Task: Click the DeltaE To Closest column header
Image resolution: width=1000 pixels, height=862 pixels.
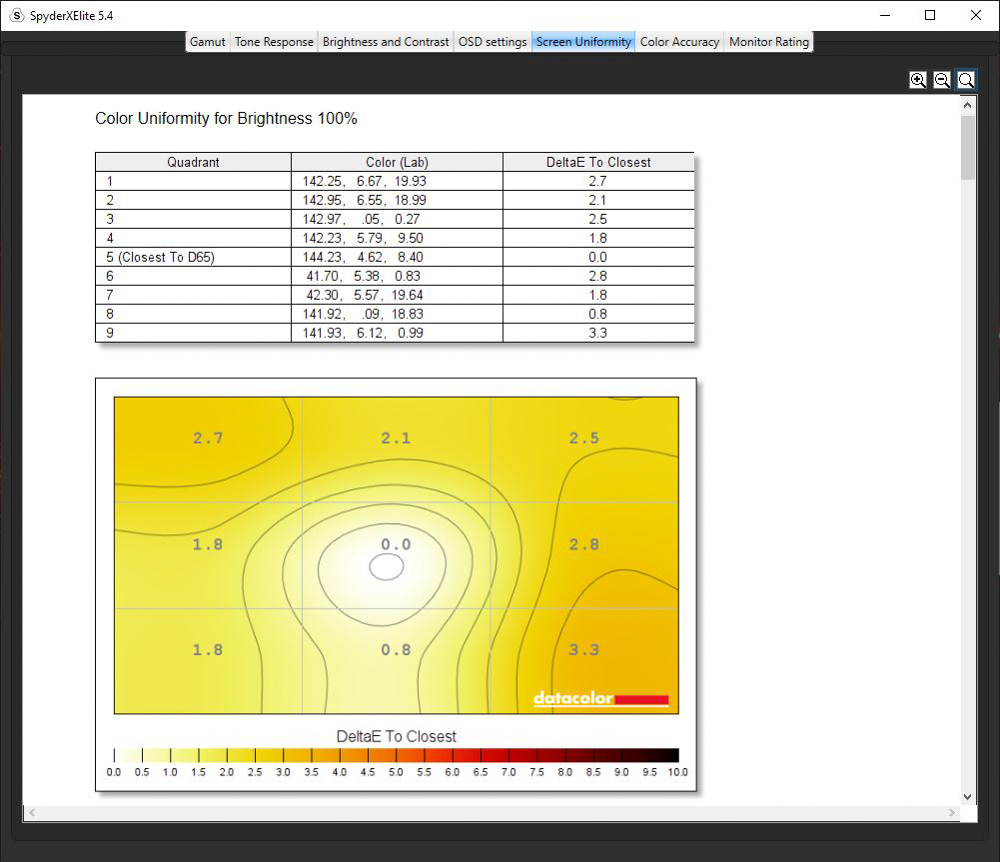Action: (x=598, y=162)
